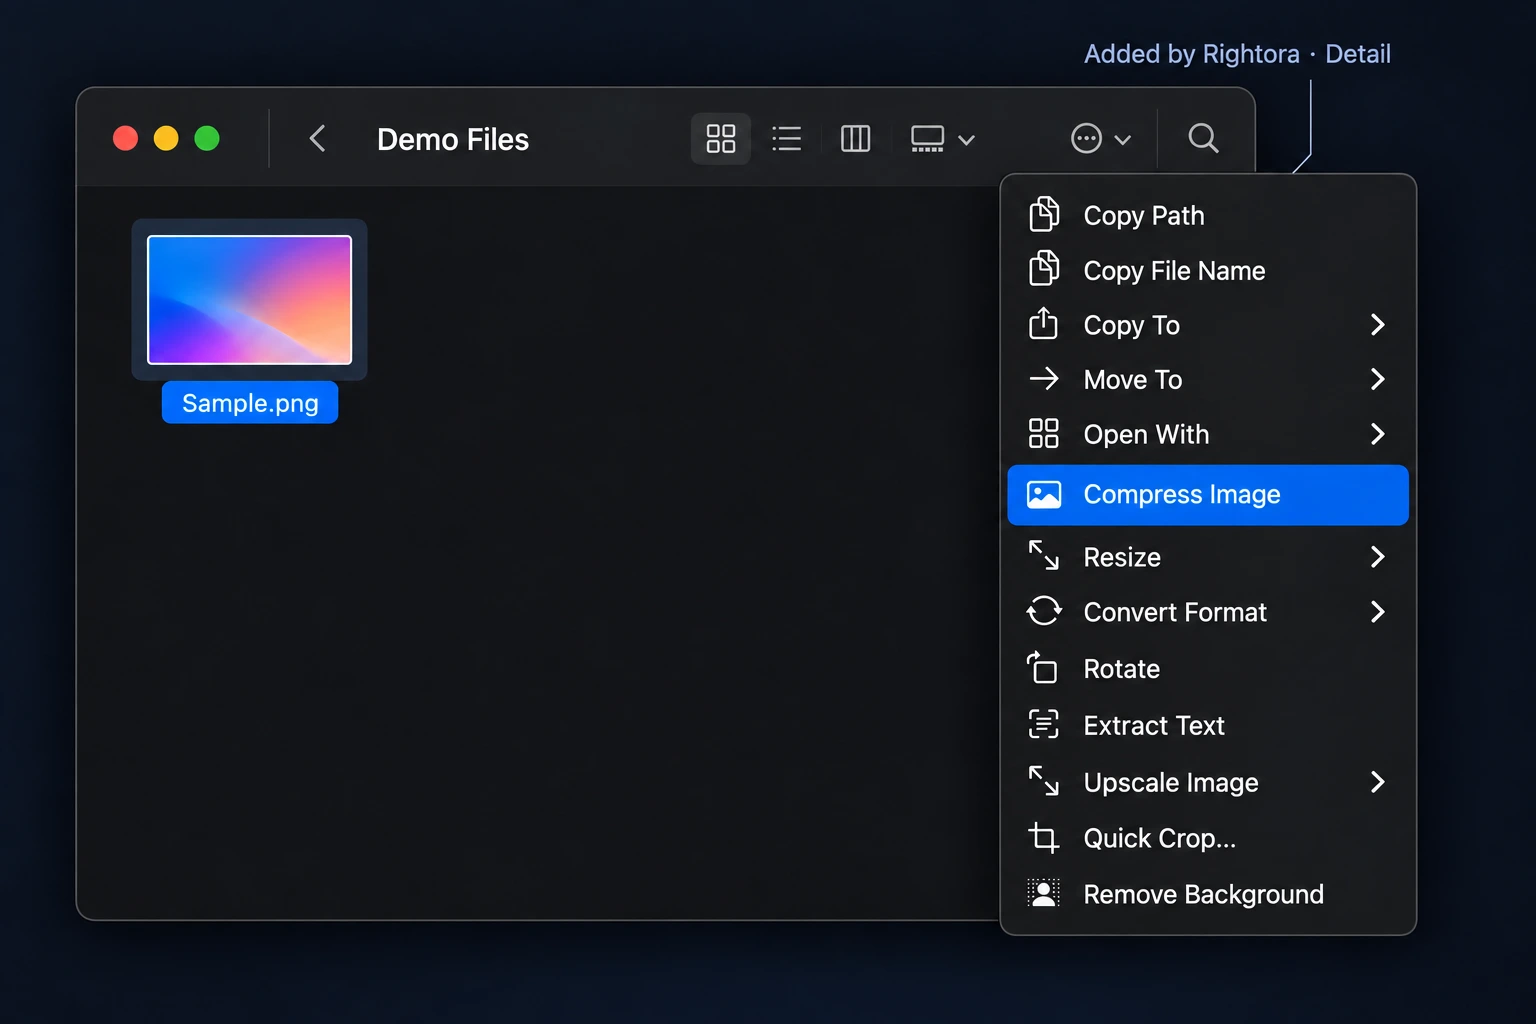Select the Sample.png thumbnail

[249, 300]
